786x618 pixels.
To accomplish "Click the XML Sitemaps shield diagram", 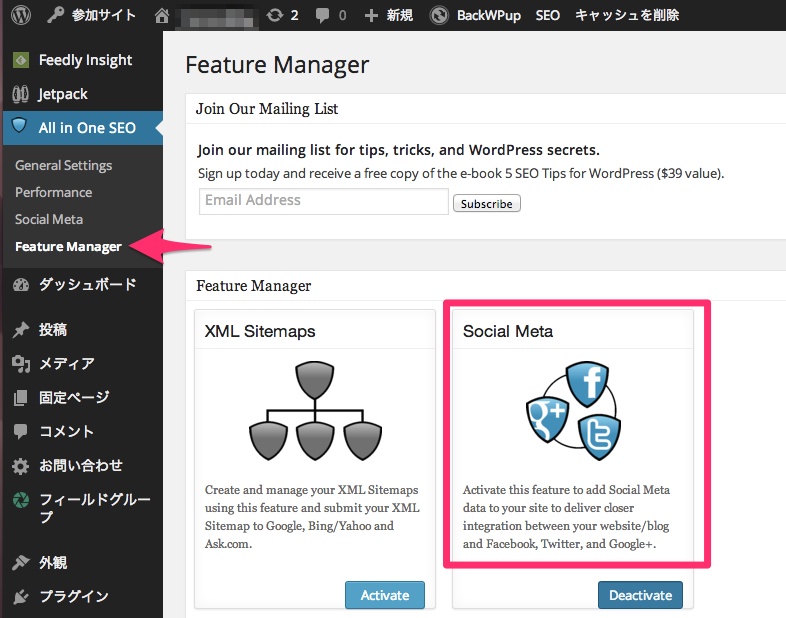I will coord(315,411).
